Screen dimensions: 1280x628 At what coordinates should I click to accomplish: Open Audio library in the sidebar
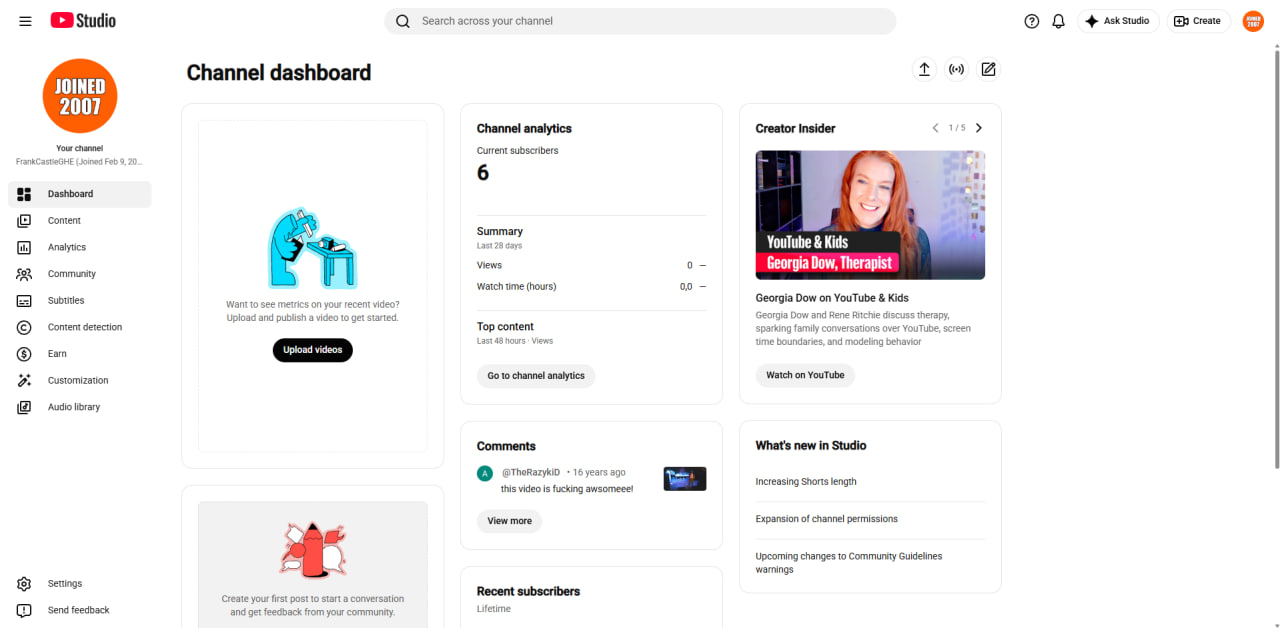coord(80,407)
